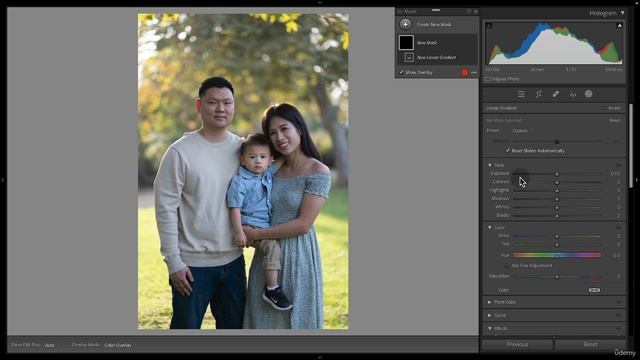Screen dimensions: 640x360
Task: Toggle Point Color section visibility eye
Action: pyautogui.click(x=619, y=302)
